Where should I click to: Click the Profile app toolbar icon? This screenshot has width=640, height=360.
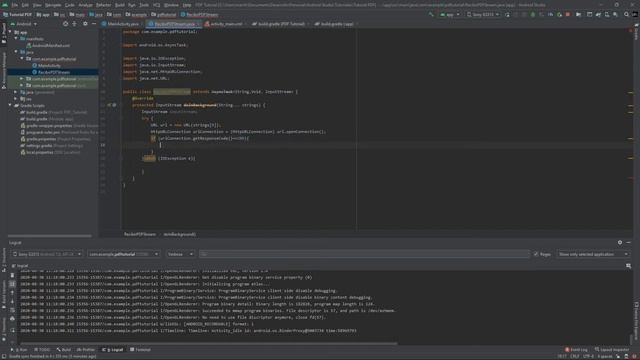click(550, 14)
